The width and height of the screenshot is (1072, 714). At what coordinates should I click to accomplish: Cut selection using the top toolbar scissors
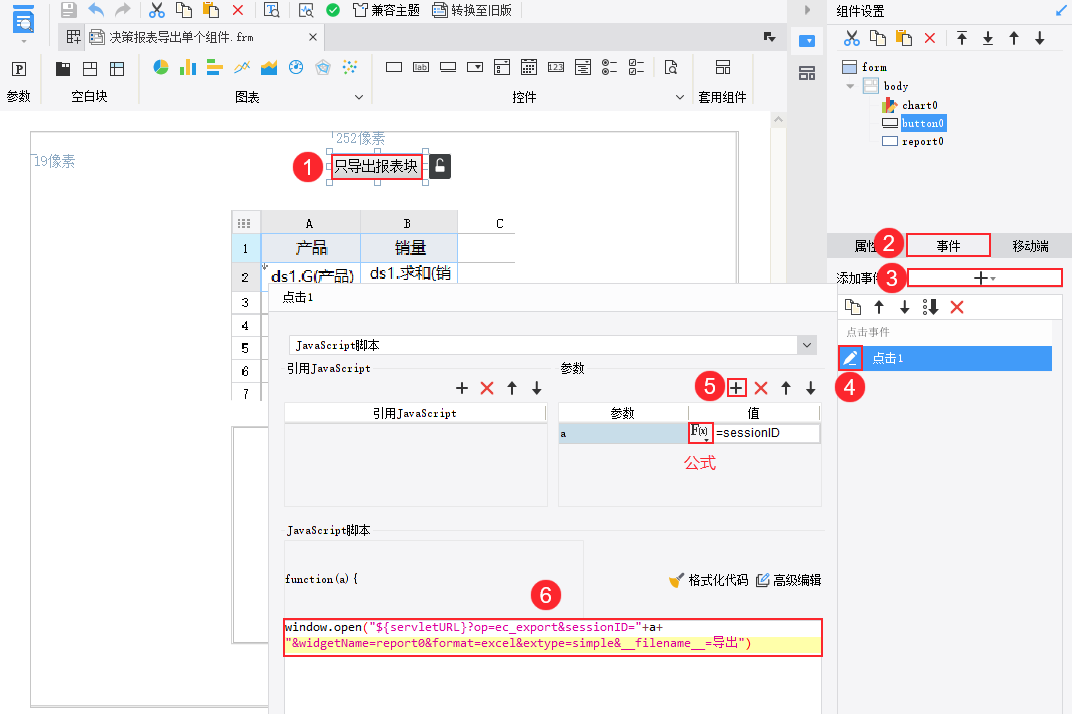[157, 10]
